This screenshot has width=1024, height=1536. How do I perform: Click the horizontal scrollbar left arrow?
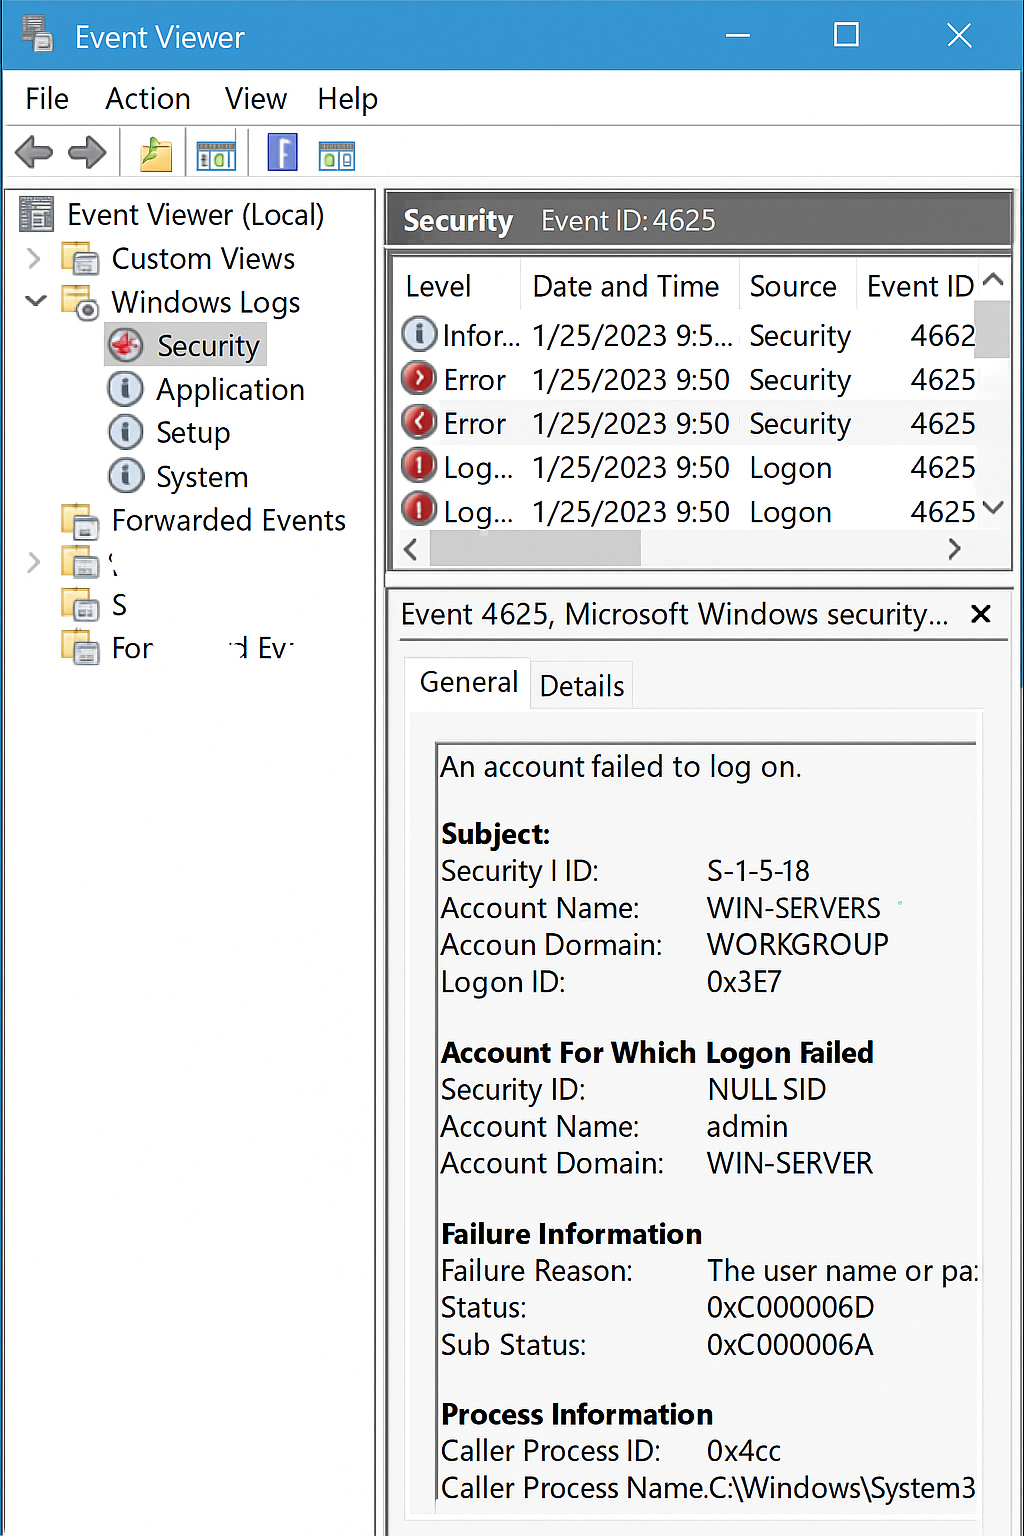pyautogui.click(x=411, y=549)
